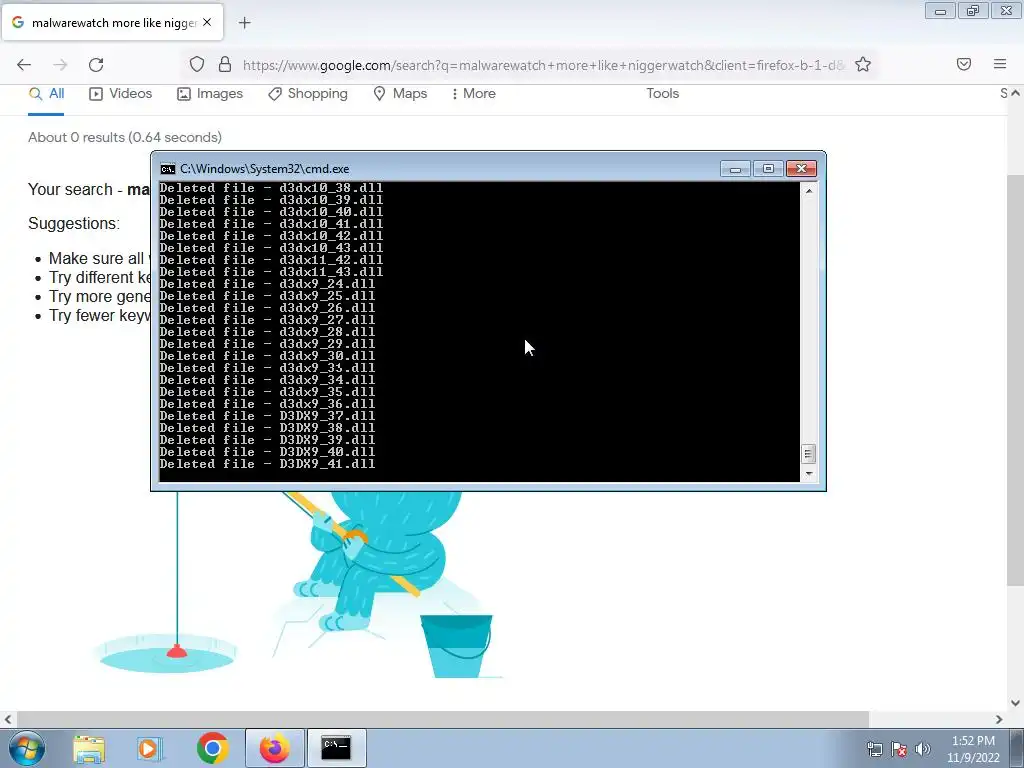
Task: Bookmark this page with the star icon
Action: point(863,64)
